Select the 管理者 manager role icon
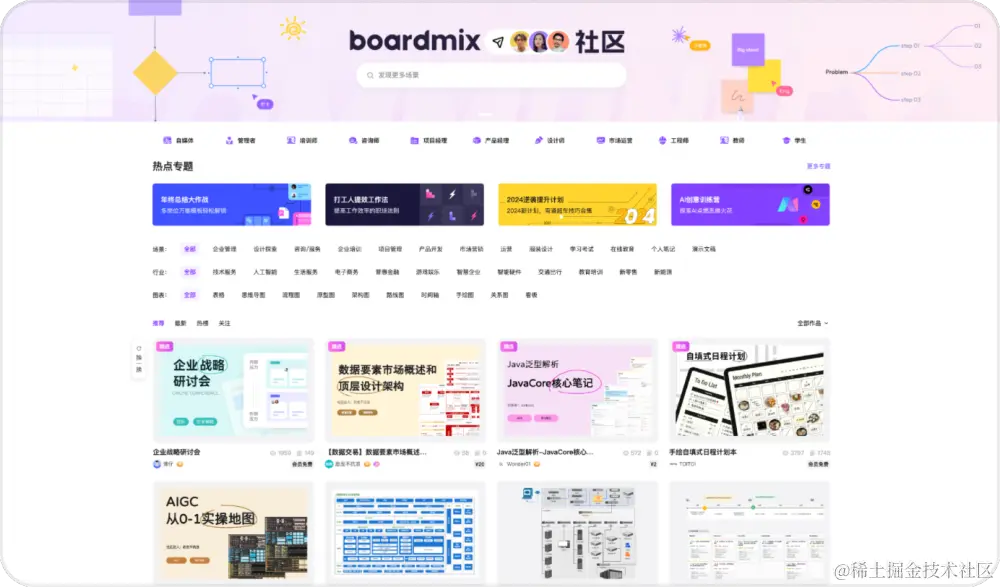The image size is (1000, 587). (x=231, y=140)
